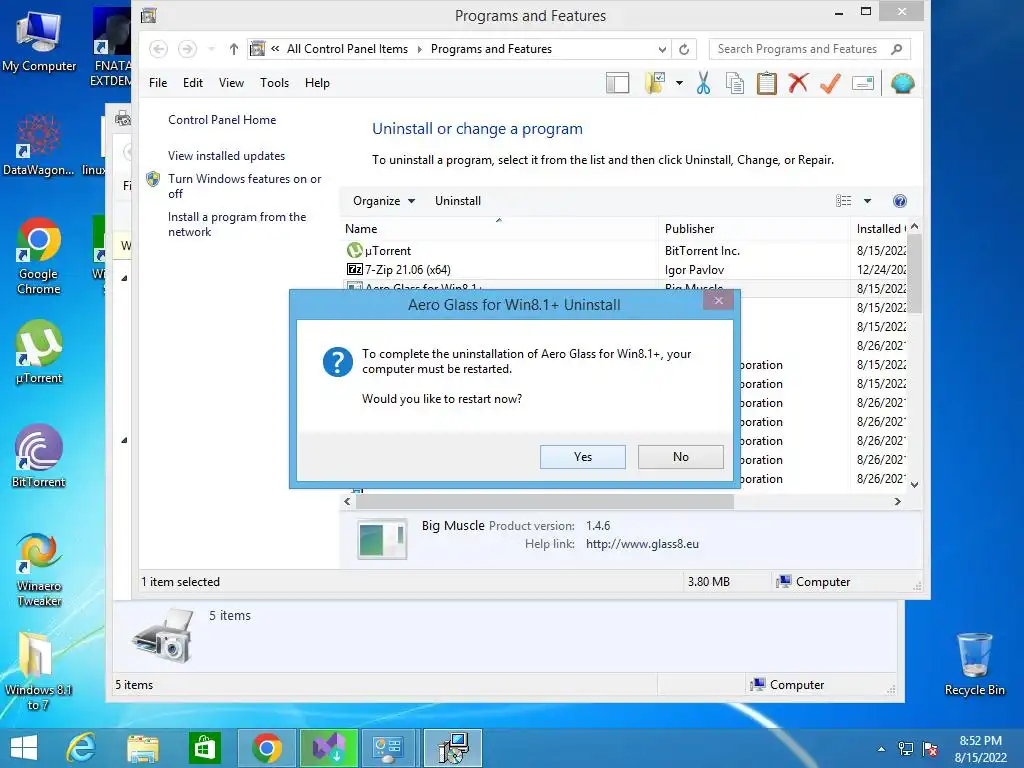Click the orange checkmark toolbar icon
Screen dimensions: 1024x768
tap(830, 83)
